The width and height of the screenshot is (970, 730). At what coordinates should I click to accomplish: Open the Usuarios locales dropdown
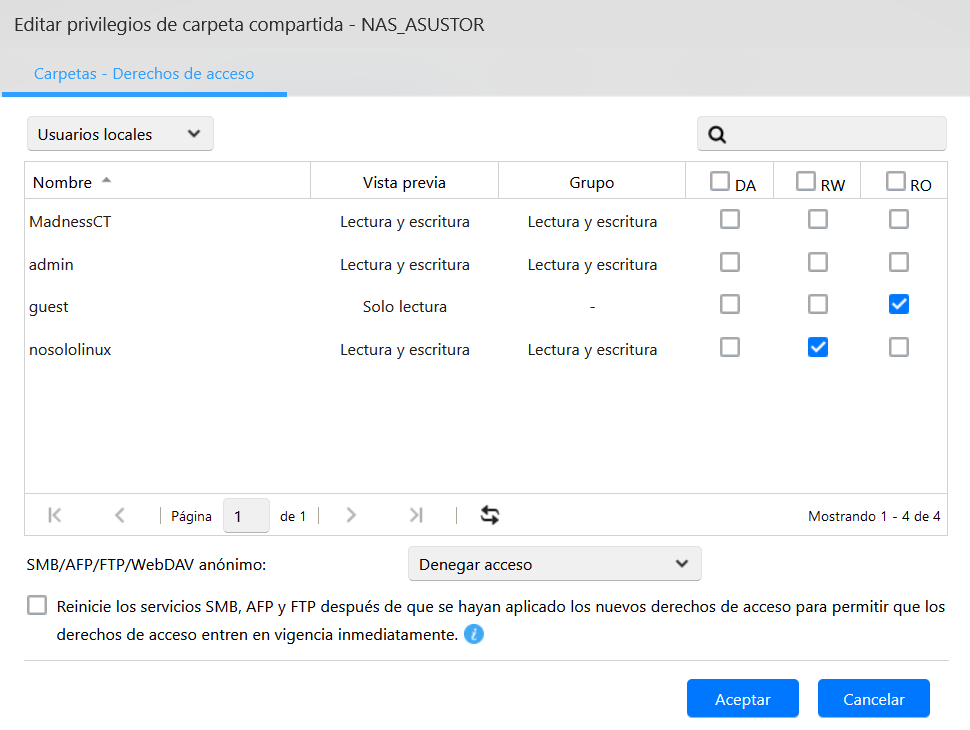pyautogui.click(x=120, y=134)
